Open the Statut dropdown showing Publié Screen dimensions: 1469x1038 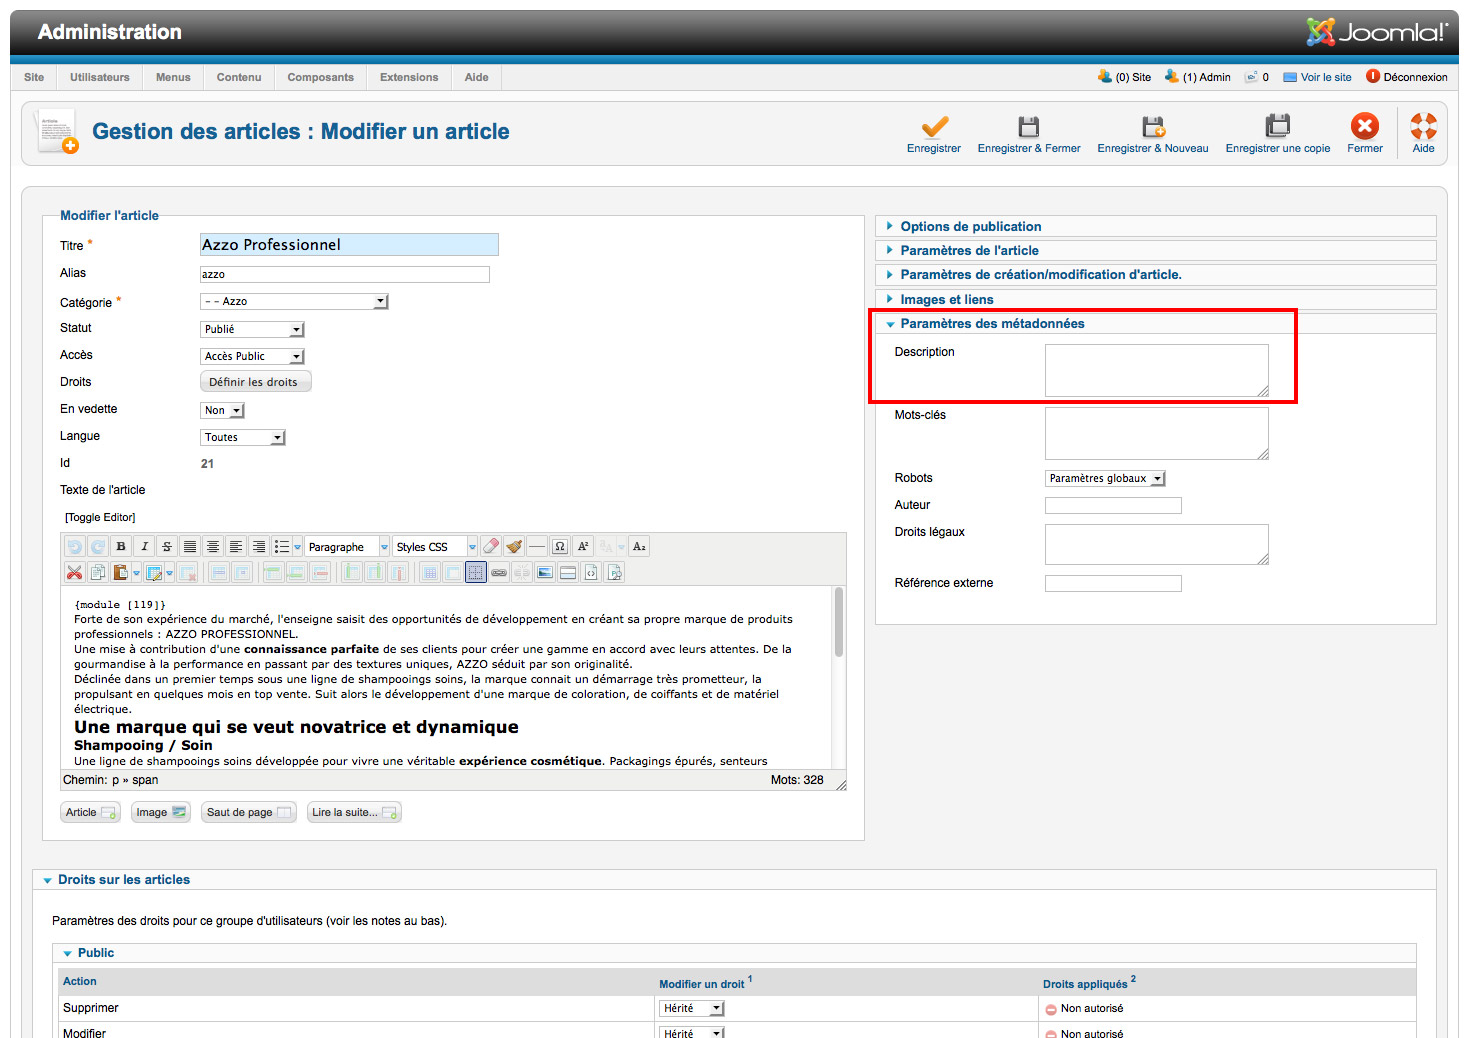point(252,329)
